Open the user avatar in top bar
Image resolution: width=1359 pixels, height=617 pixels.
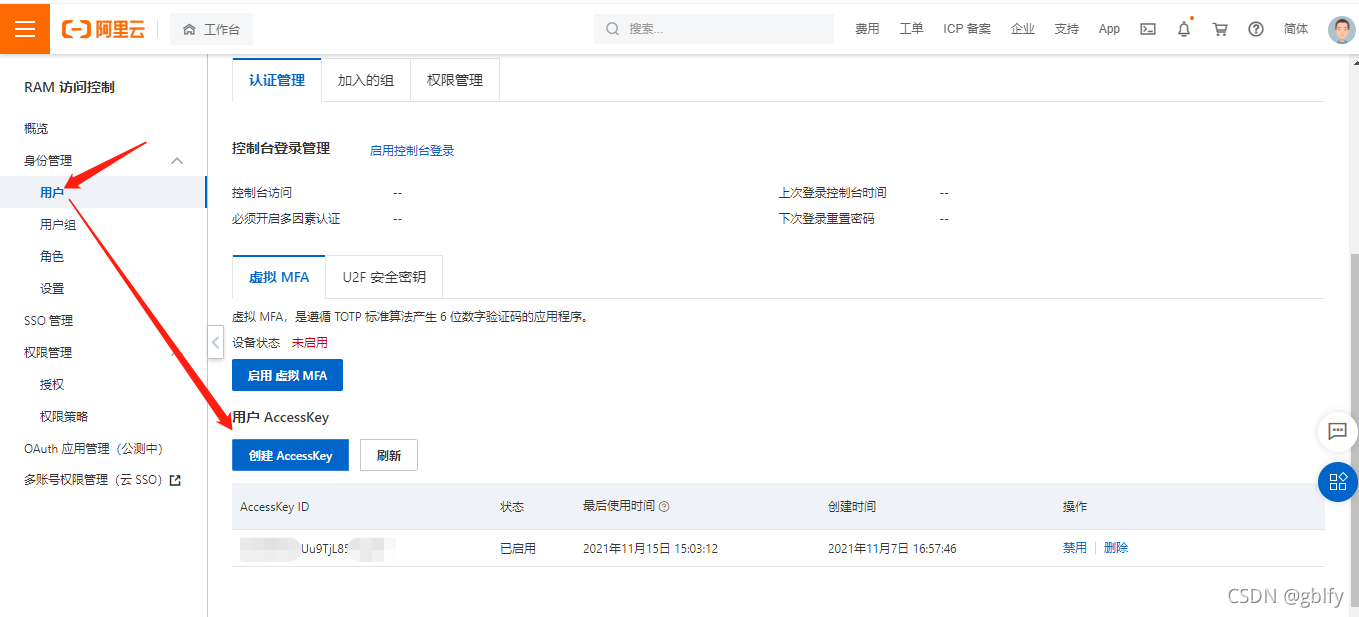[x=1341, y=28]
